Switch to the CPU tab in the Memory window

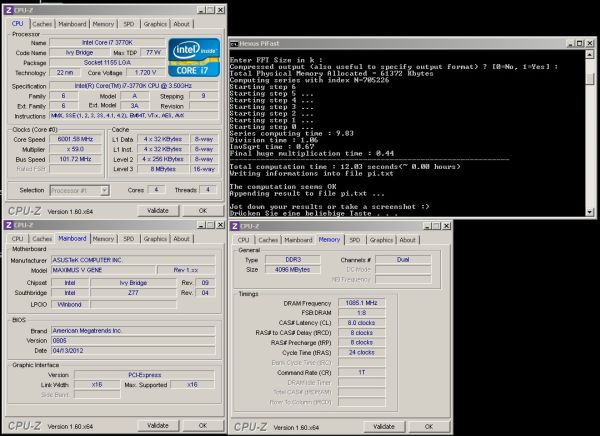243,240
